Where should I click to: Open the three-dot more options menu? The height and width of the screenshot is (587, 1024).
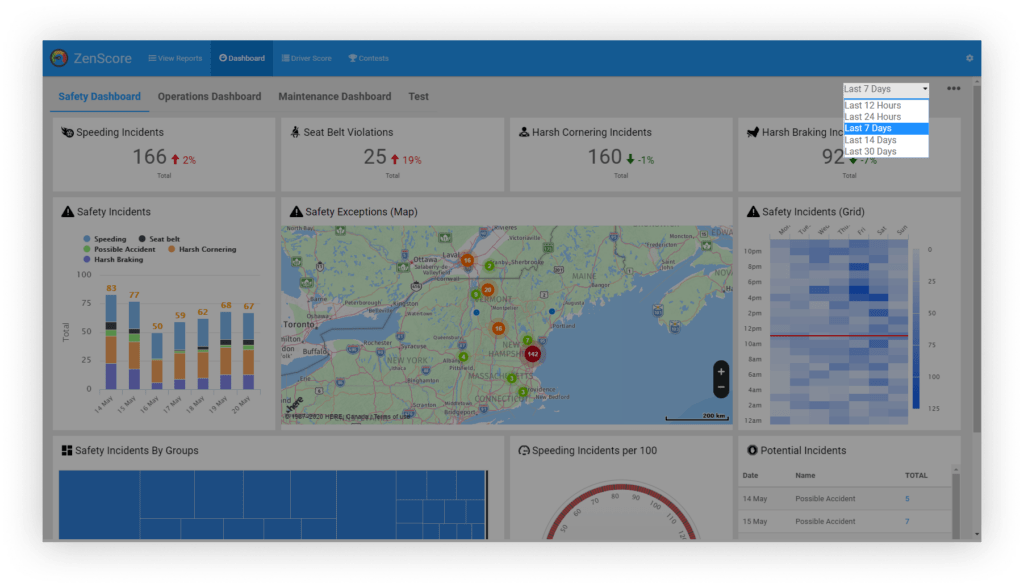tap(953, 88)
